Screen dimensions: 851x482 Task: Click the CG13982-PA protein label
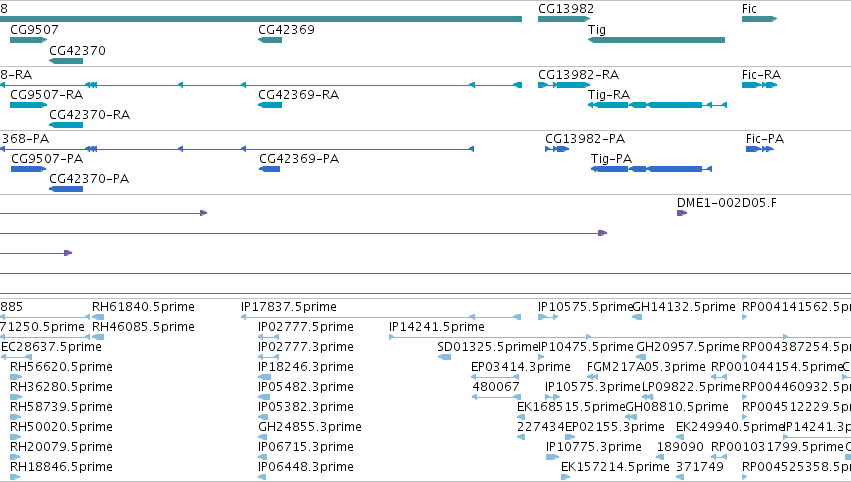tap(585, 138)
